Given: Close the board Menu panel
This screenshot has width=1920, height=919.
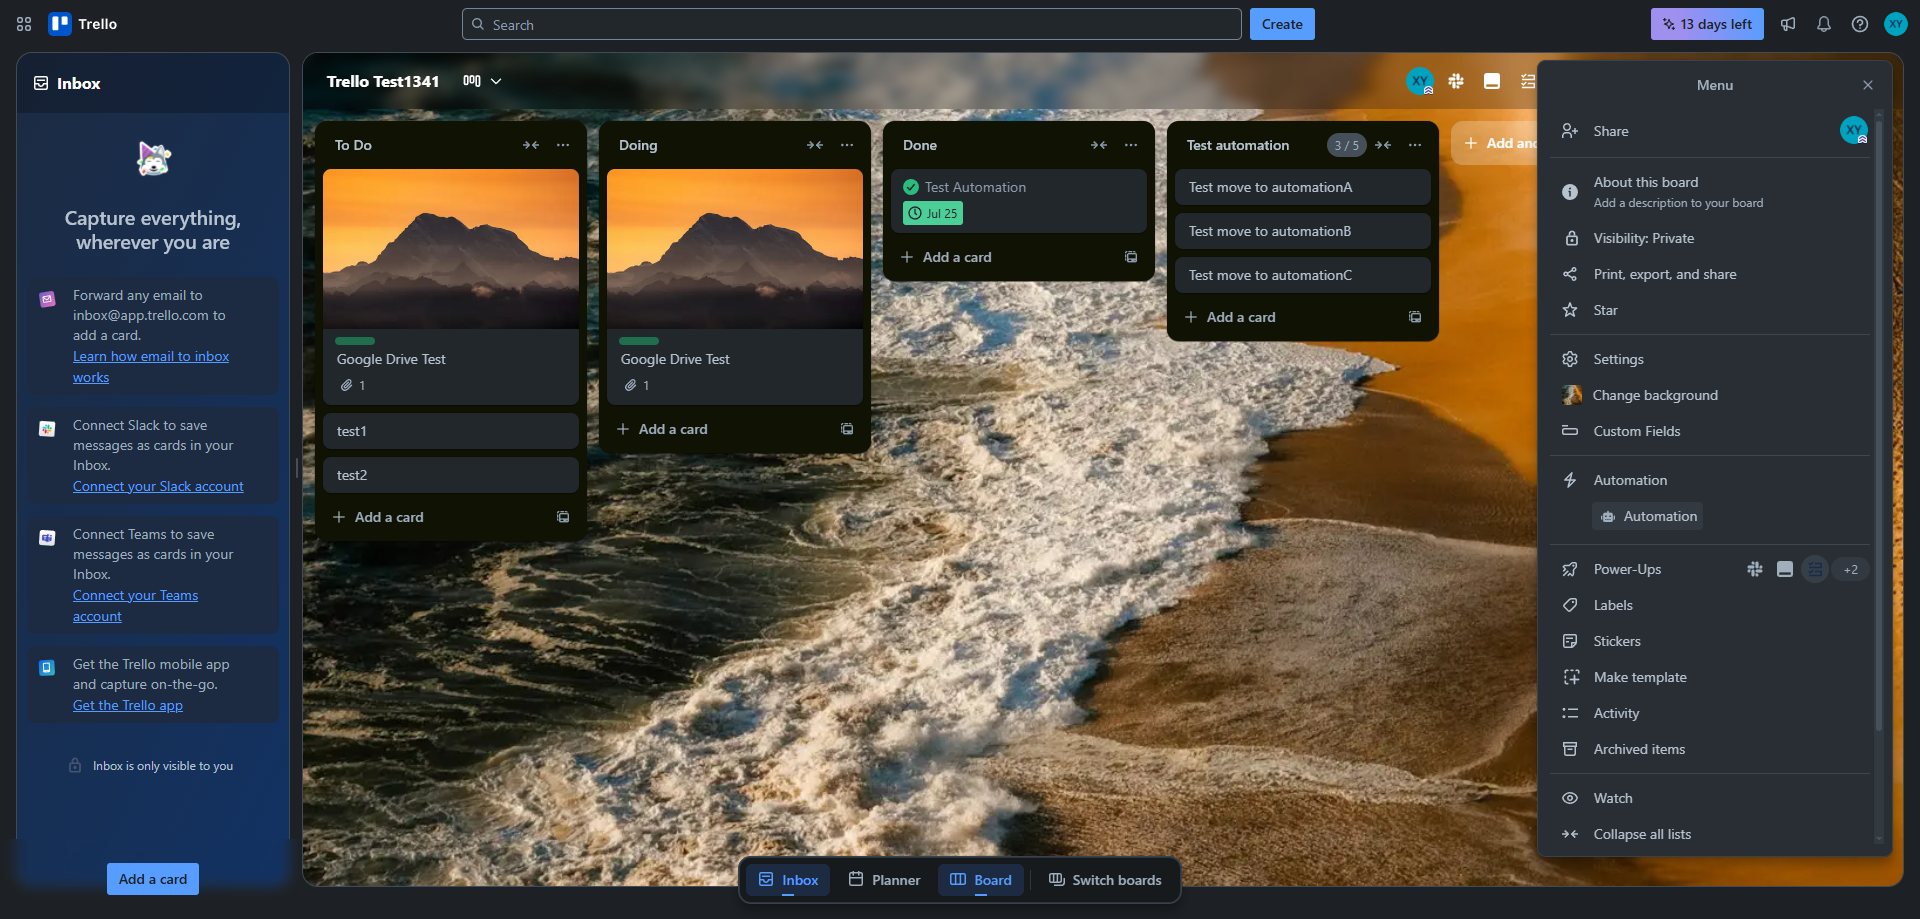Looking at the screenshot, I should coord(1868,85).
